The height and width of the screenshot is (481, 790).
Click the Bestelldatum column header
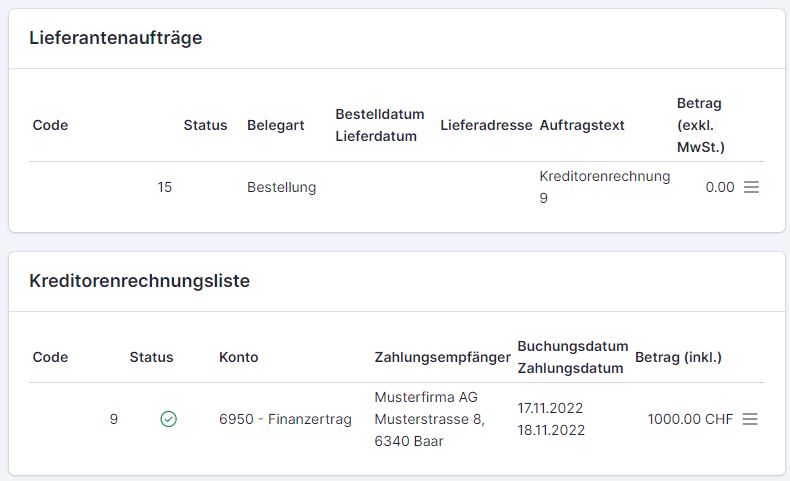[x=380, y=114]
